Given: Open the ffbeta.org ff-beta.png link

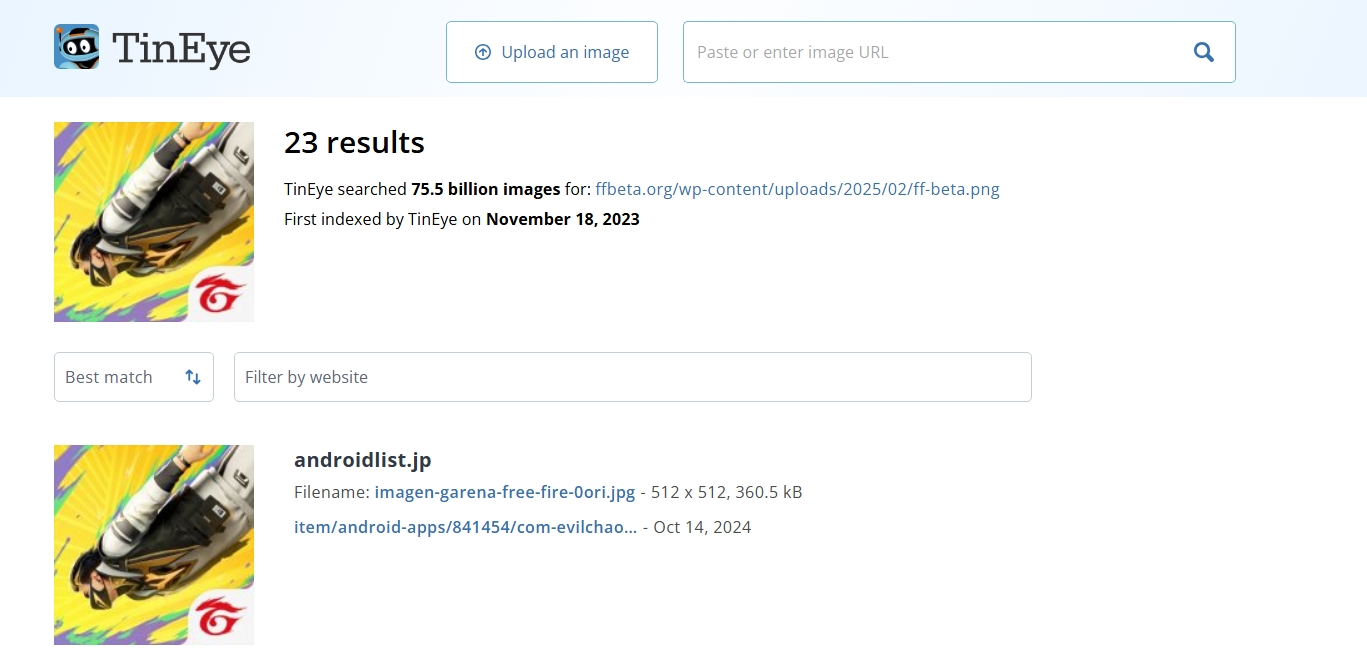Looking at the screenshot, I should [797, 189].
